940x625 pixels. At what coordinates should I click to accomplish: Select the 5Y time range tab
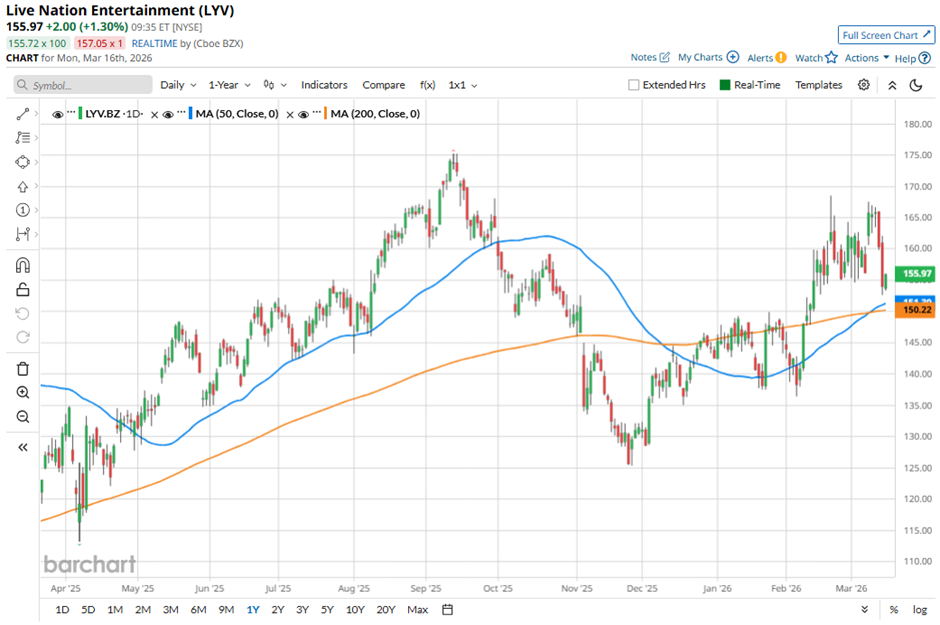pos(327,610)
